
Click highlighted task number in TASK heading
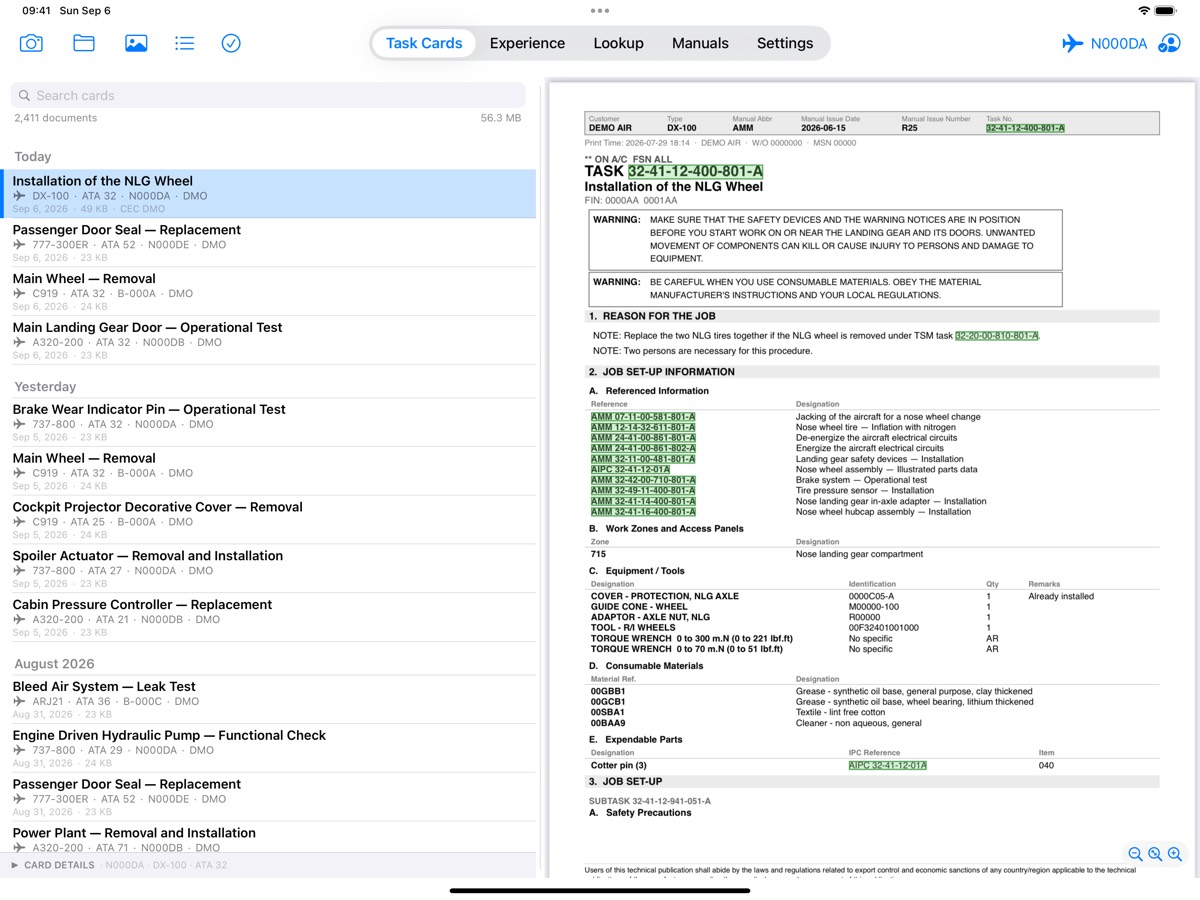pos(695,172)
